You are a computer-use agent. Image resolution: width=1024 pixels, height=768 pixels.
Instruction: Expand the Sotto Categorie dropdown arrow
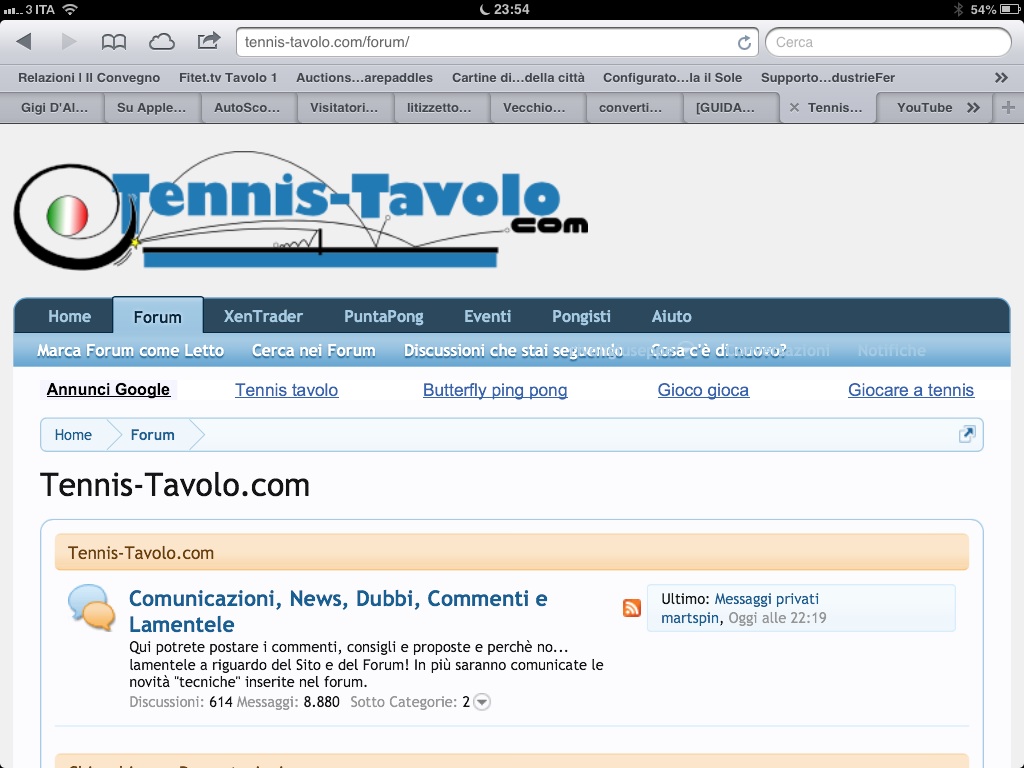click(x=482, y=702)
